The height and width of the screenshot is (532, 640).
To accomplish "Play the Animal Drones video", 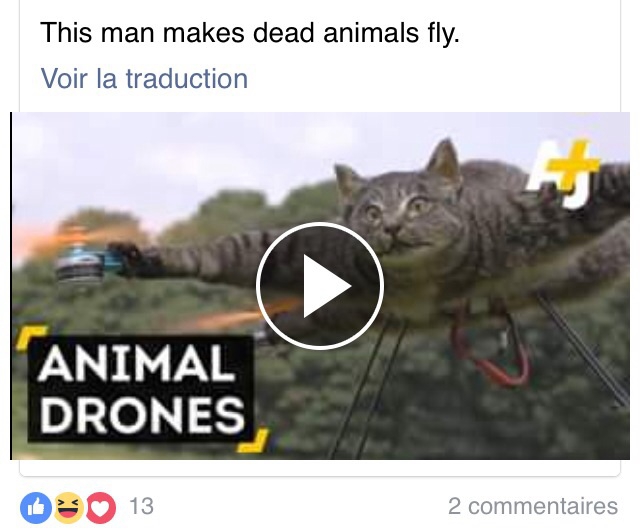I will tap(320, 286).
